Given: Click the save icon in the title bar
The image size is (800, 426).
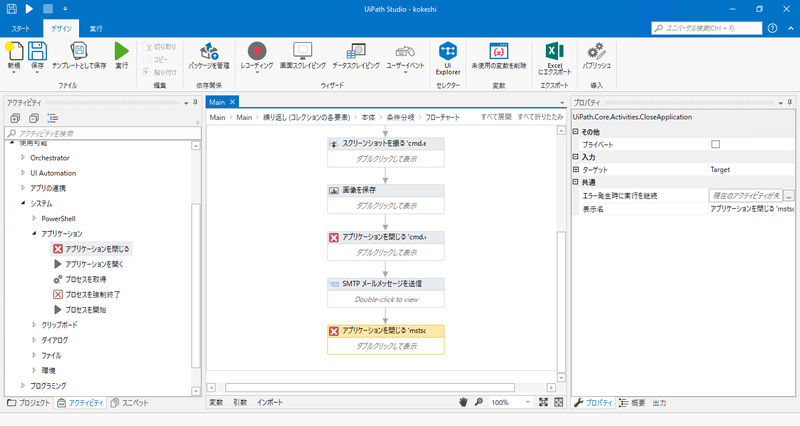Looking at the screenshot, I should tap(12, 9).
